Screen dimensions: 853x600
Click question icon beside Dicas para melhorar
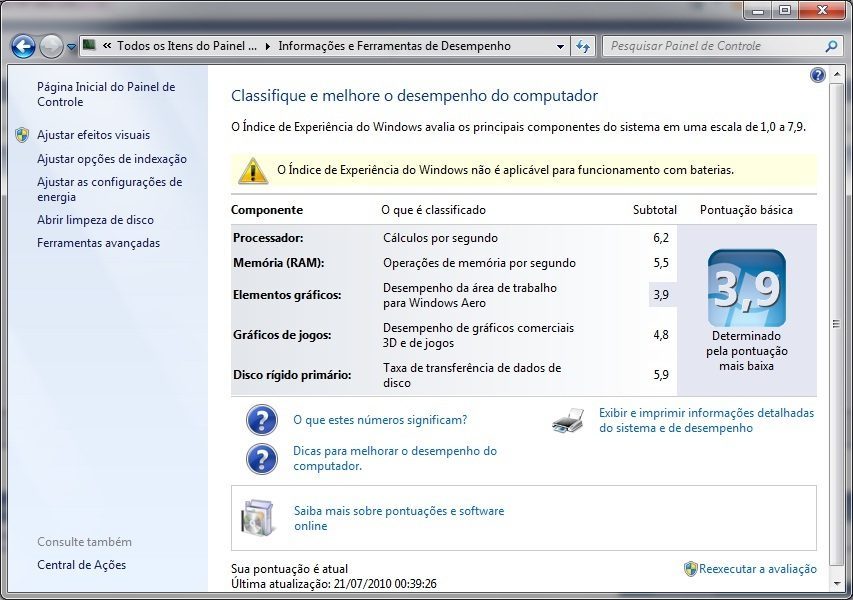click(x=262, y=459)
